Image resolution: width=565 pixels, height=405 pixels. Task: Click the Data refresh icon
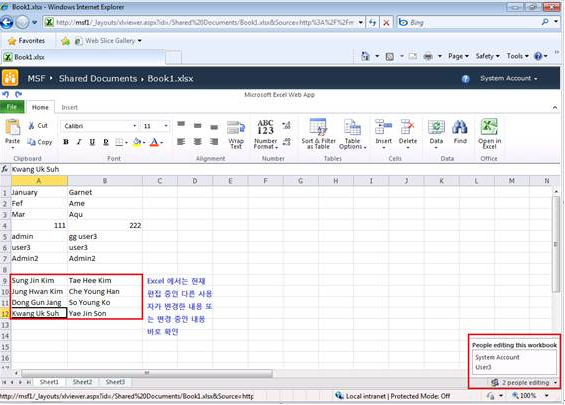(x=436, y=127)
